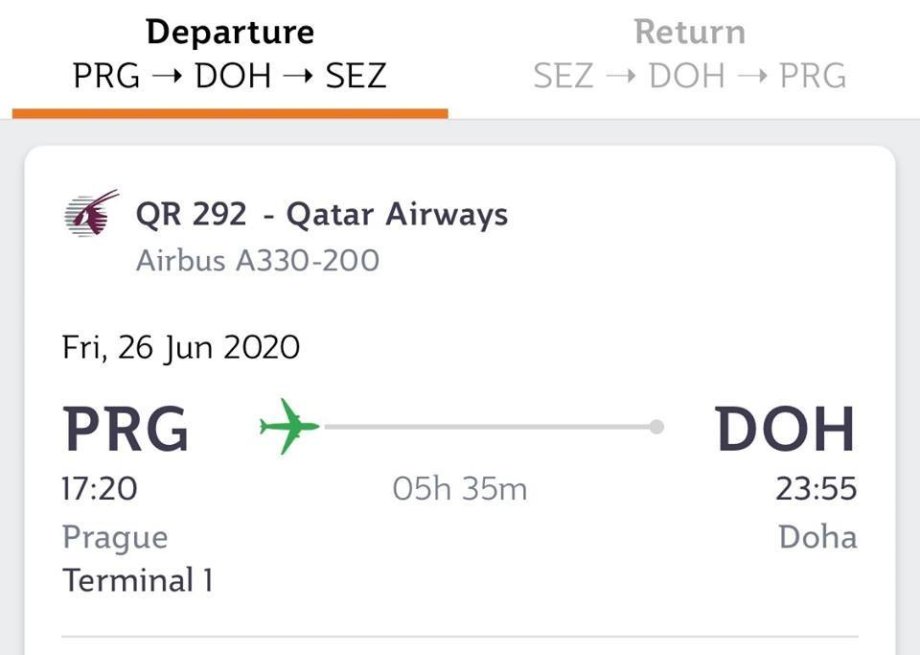Tap the PRG → DOH → SEZ route text
This screenshot has width=920, height=655.
coord(230,76)
